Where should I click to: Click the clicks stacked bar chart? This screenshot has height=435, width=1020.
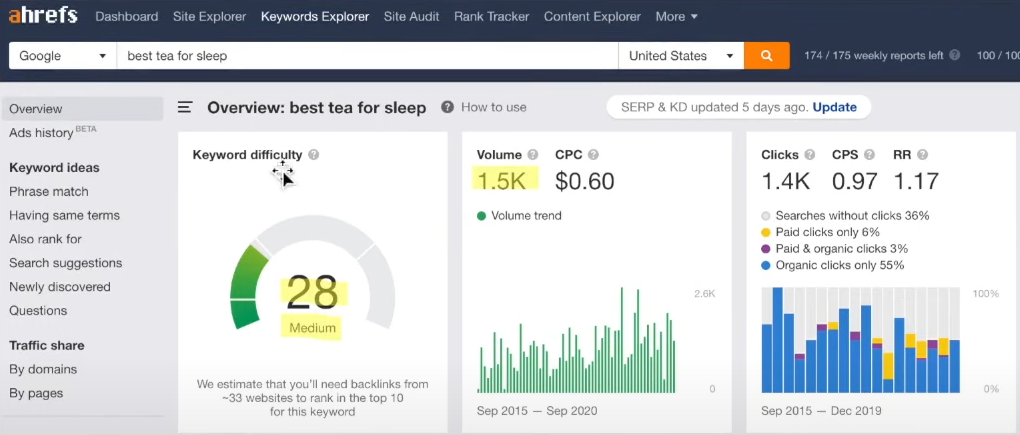[861, 341]
